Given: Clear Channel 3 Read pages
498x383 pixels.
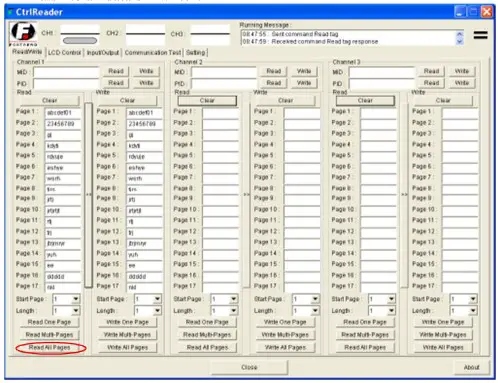Looking at the screenshot, I should [365, 100].
